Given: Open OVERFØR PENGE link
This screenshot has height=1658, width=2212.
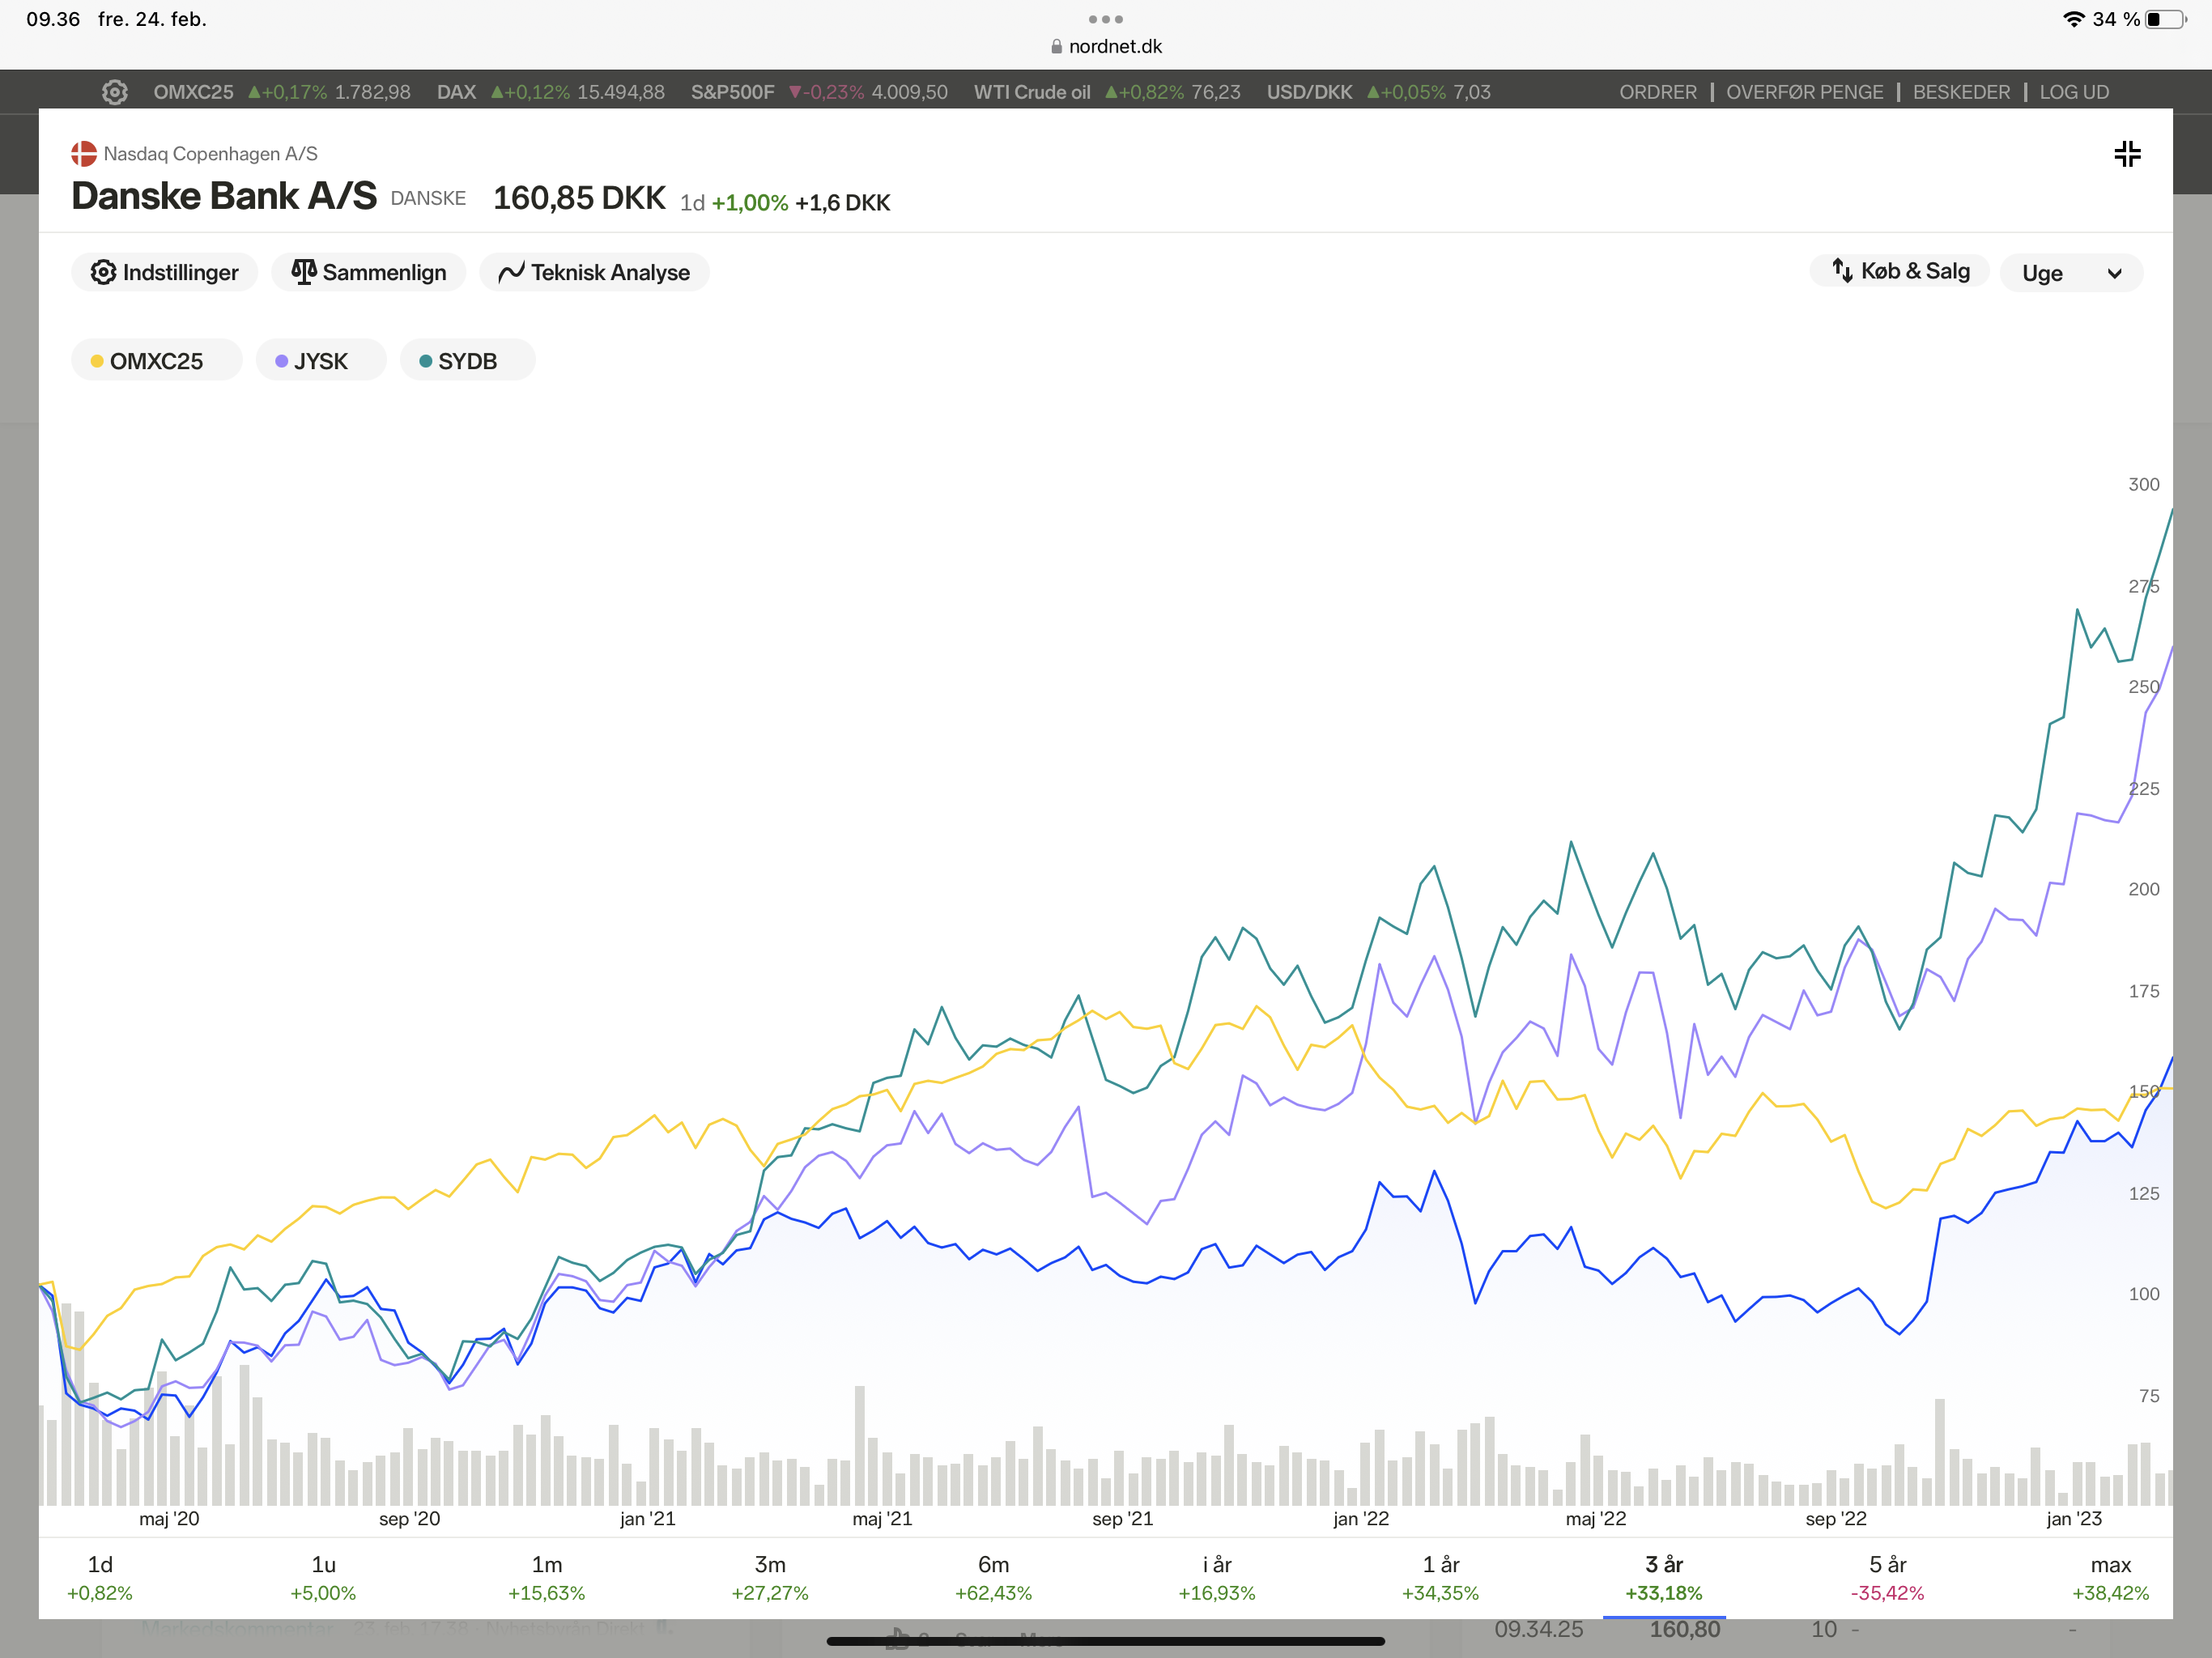Looking at the screenshot, I should click(1804, 92).
